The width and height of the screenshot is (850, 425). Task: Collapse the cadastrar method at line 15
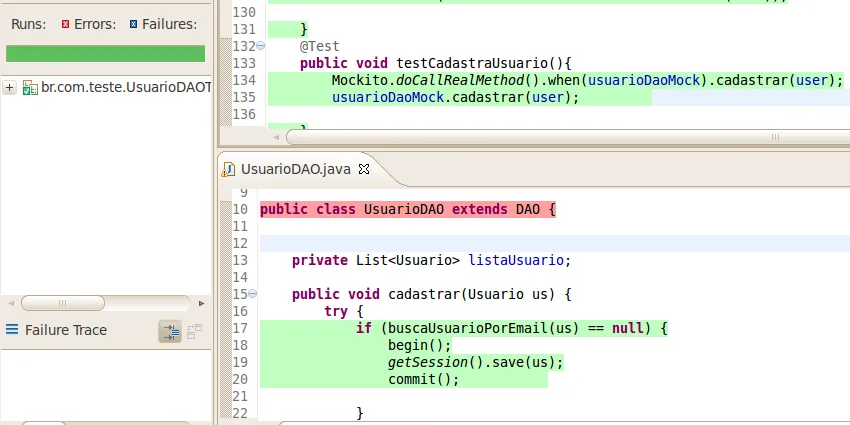click(251, 294)
